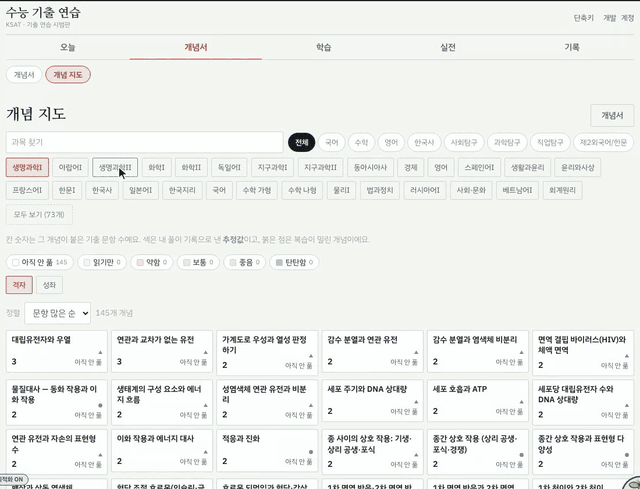Select the 수학 나형 subject chip
Screen dimensions: 640x489
302,190
